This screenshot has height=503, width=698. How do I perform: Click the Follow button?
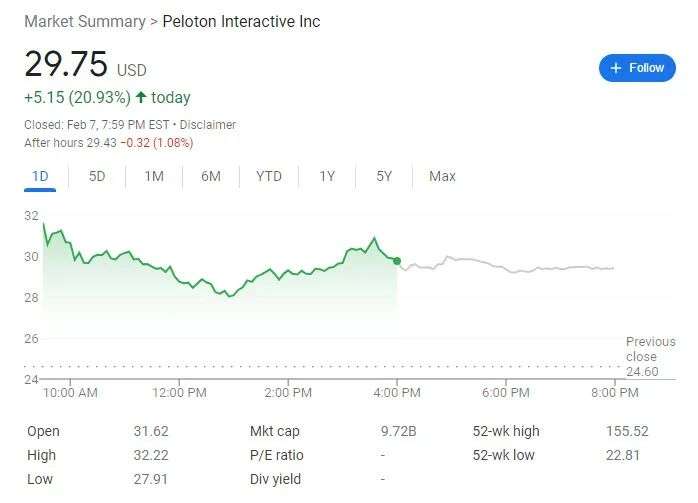tap(636, 68)
